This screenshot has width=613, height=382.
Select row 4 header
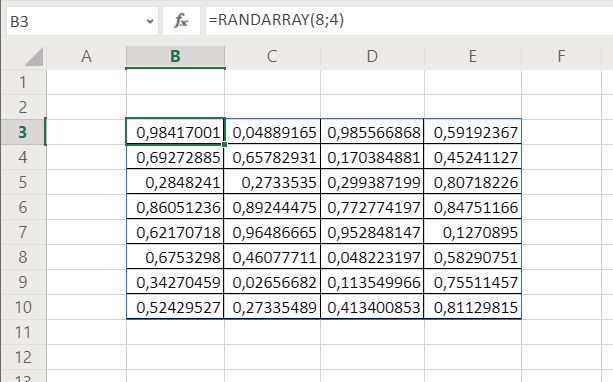click(23, 157)
